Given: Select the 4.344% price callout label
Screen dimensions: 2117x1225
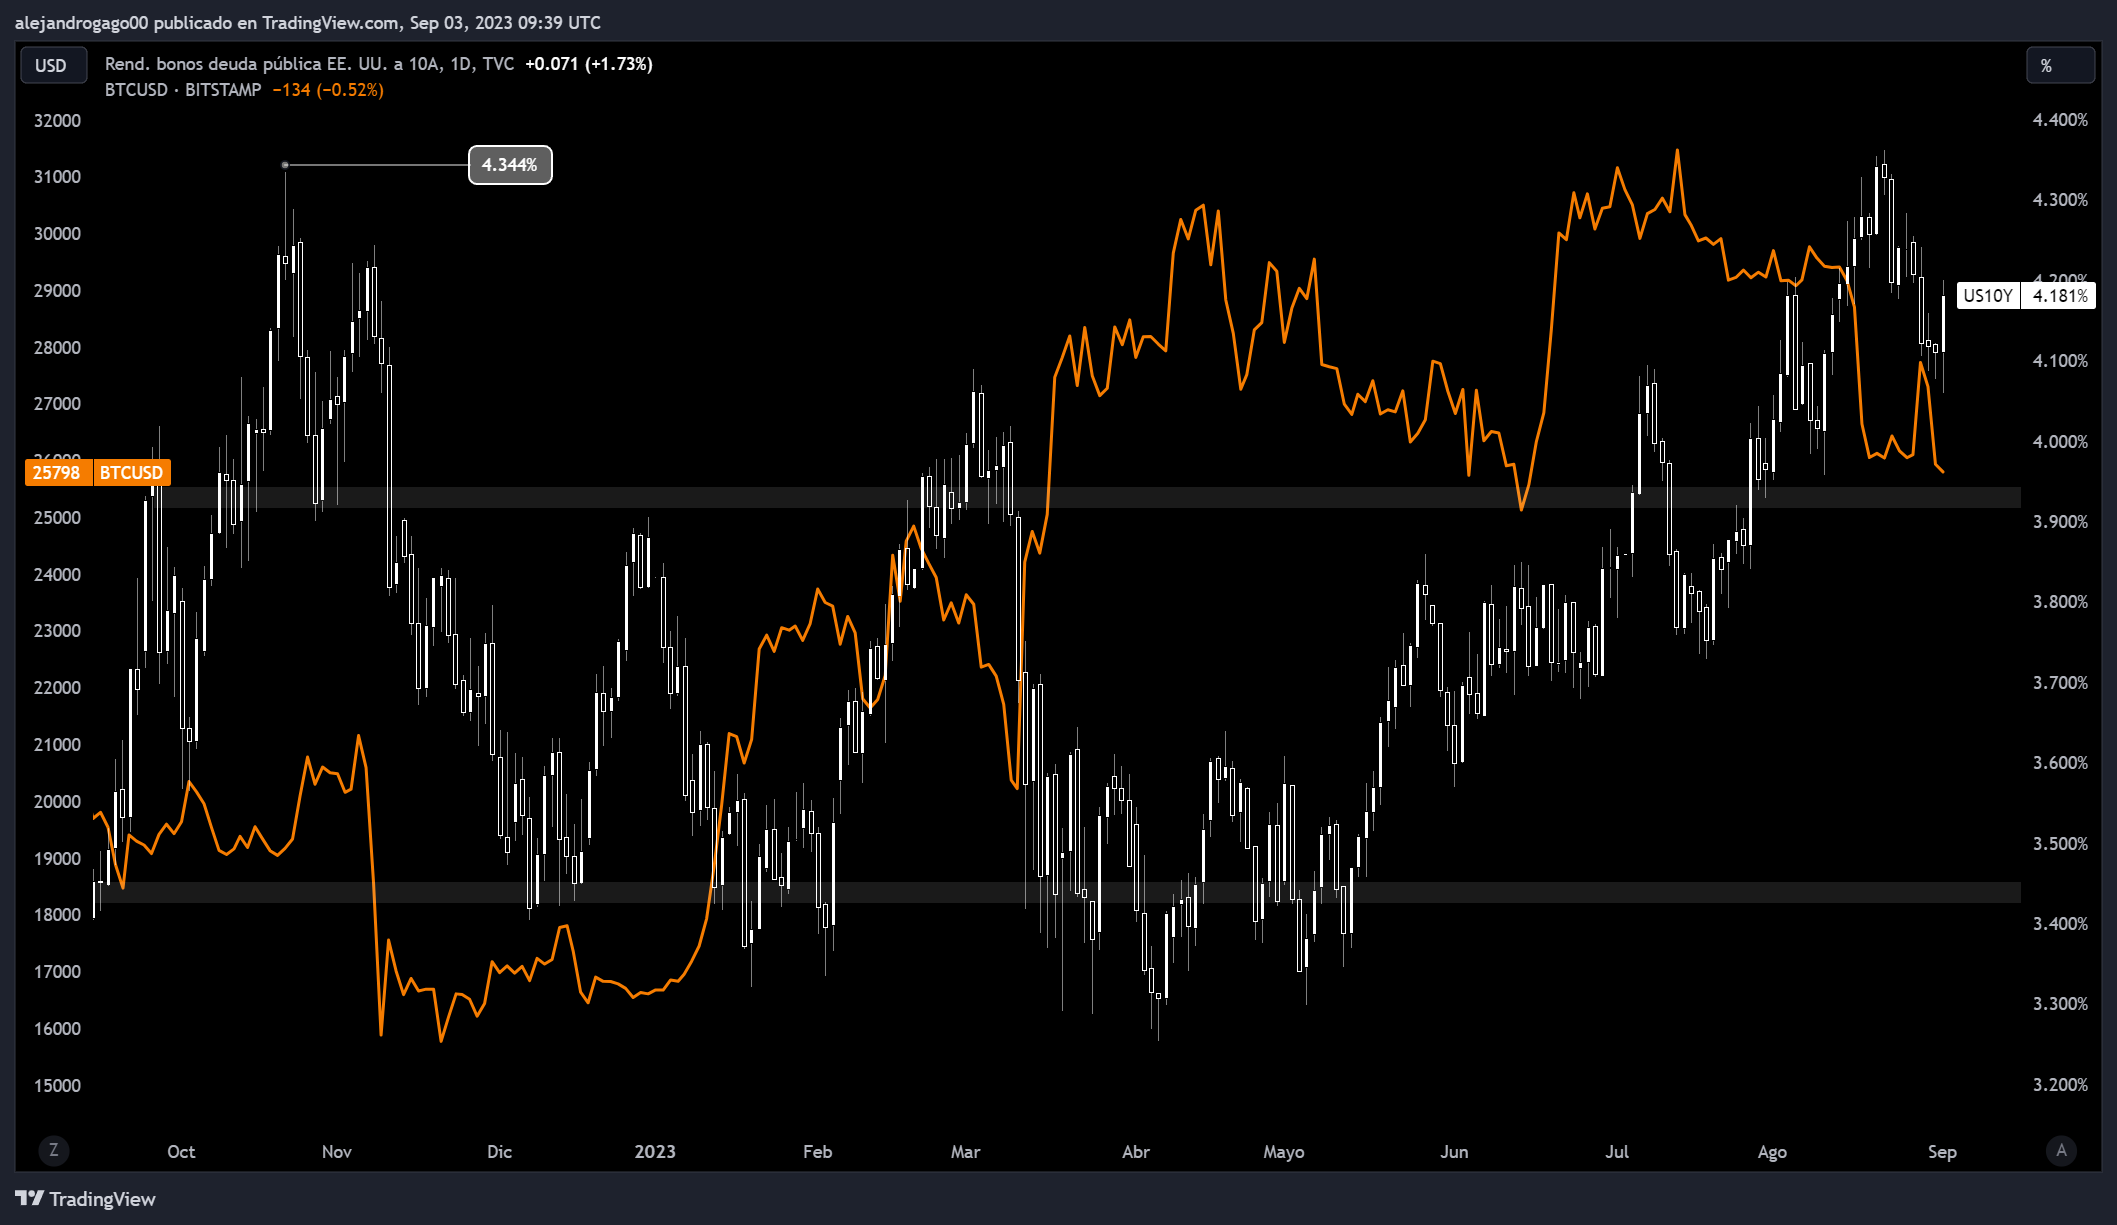Looking at the screenshot, I should tap(510, 165).
